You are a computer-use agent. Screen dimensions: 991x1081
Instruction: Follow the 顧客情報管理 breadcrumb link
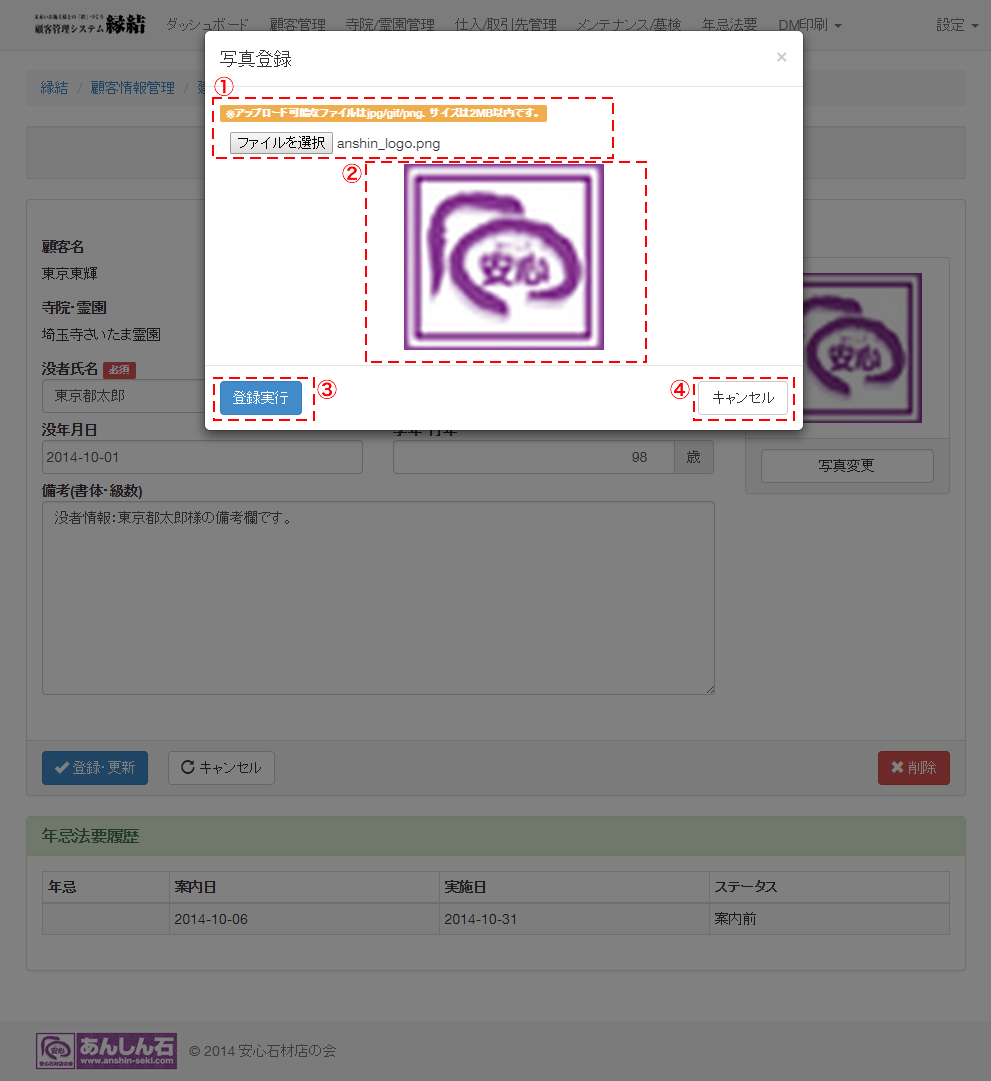[x=132, y=88]
